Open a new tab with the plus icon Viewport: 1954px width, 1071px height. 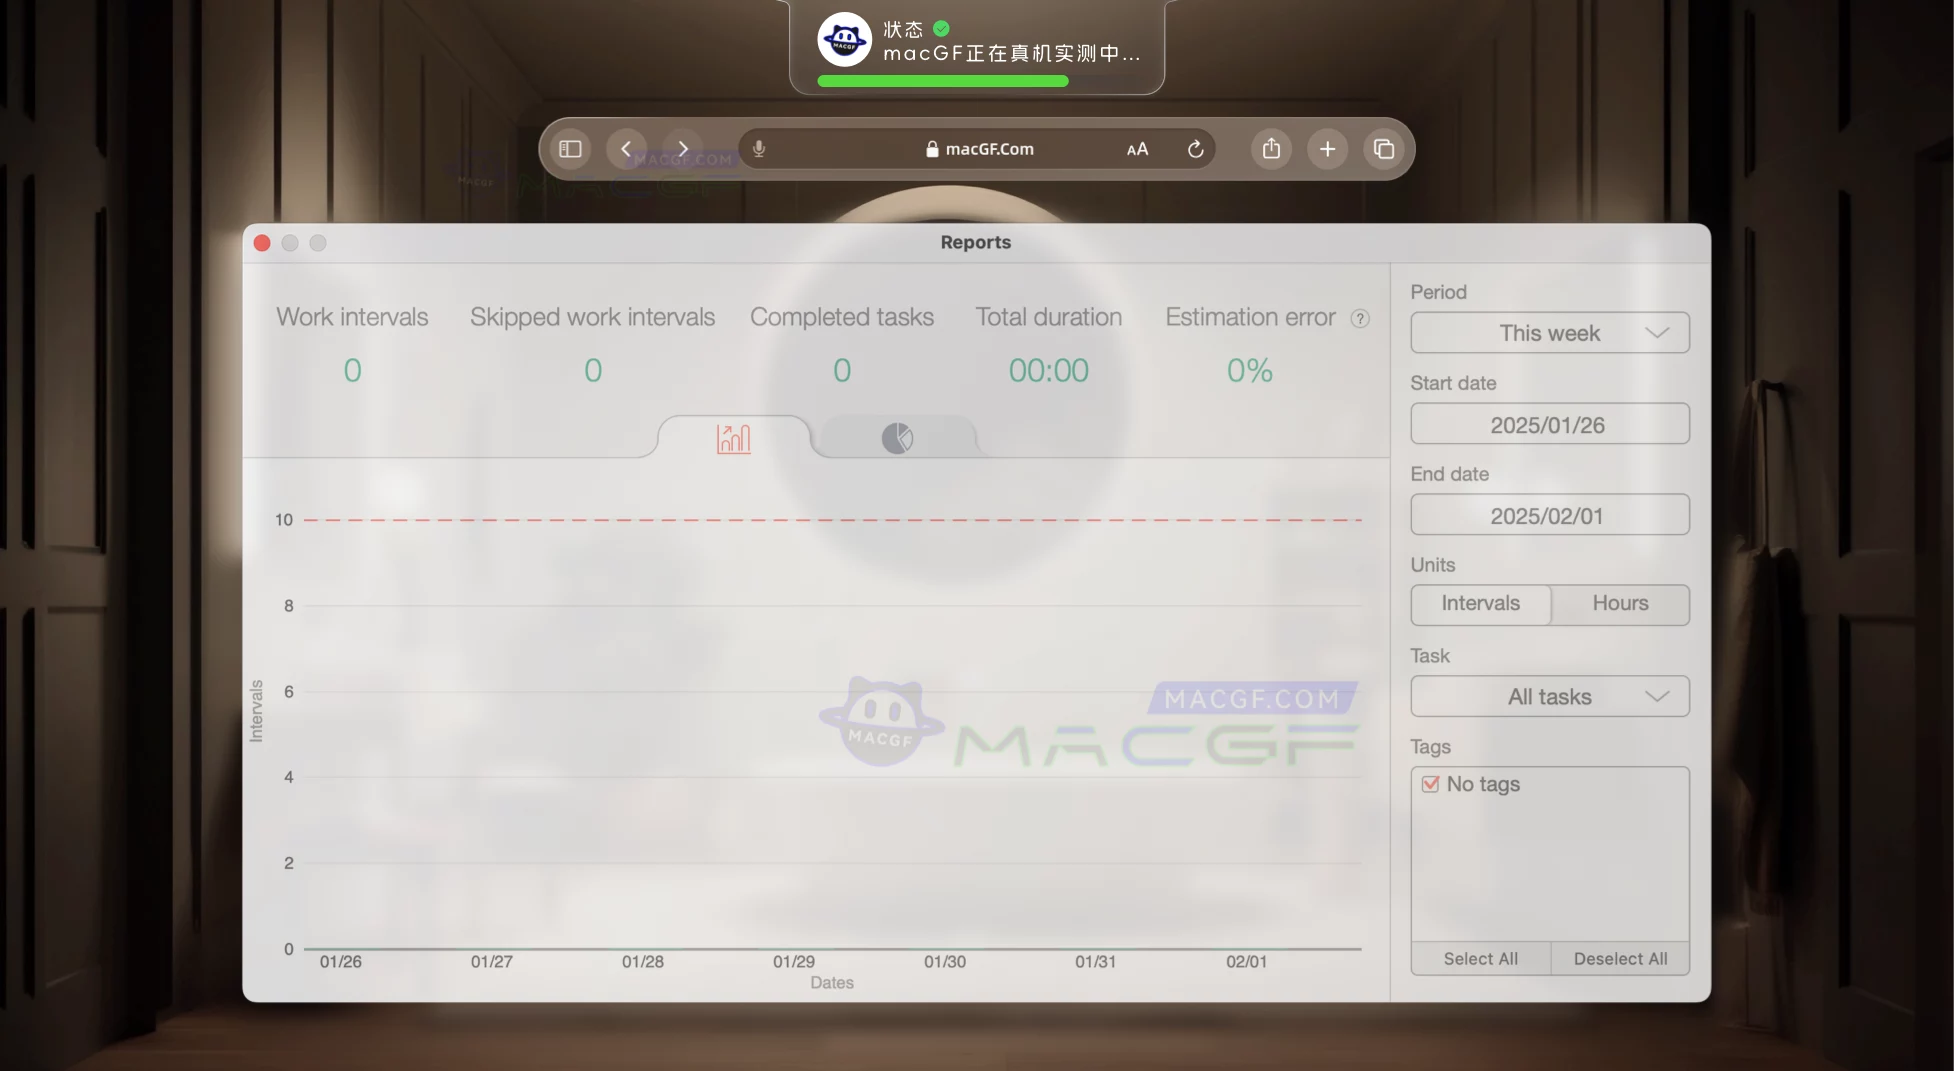[x=1327, y=148]
